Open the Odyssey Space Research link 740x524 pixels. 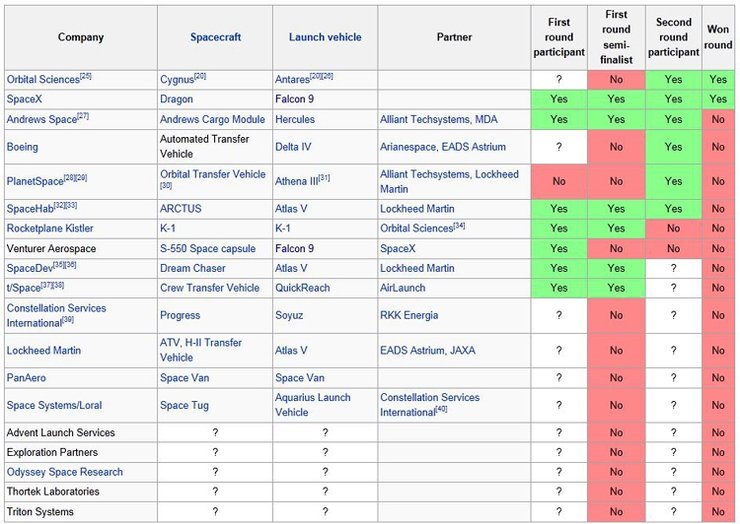pos(65,472)
